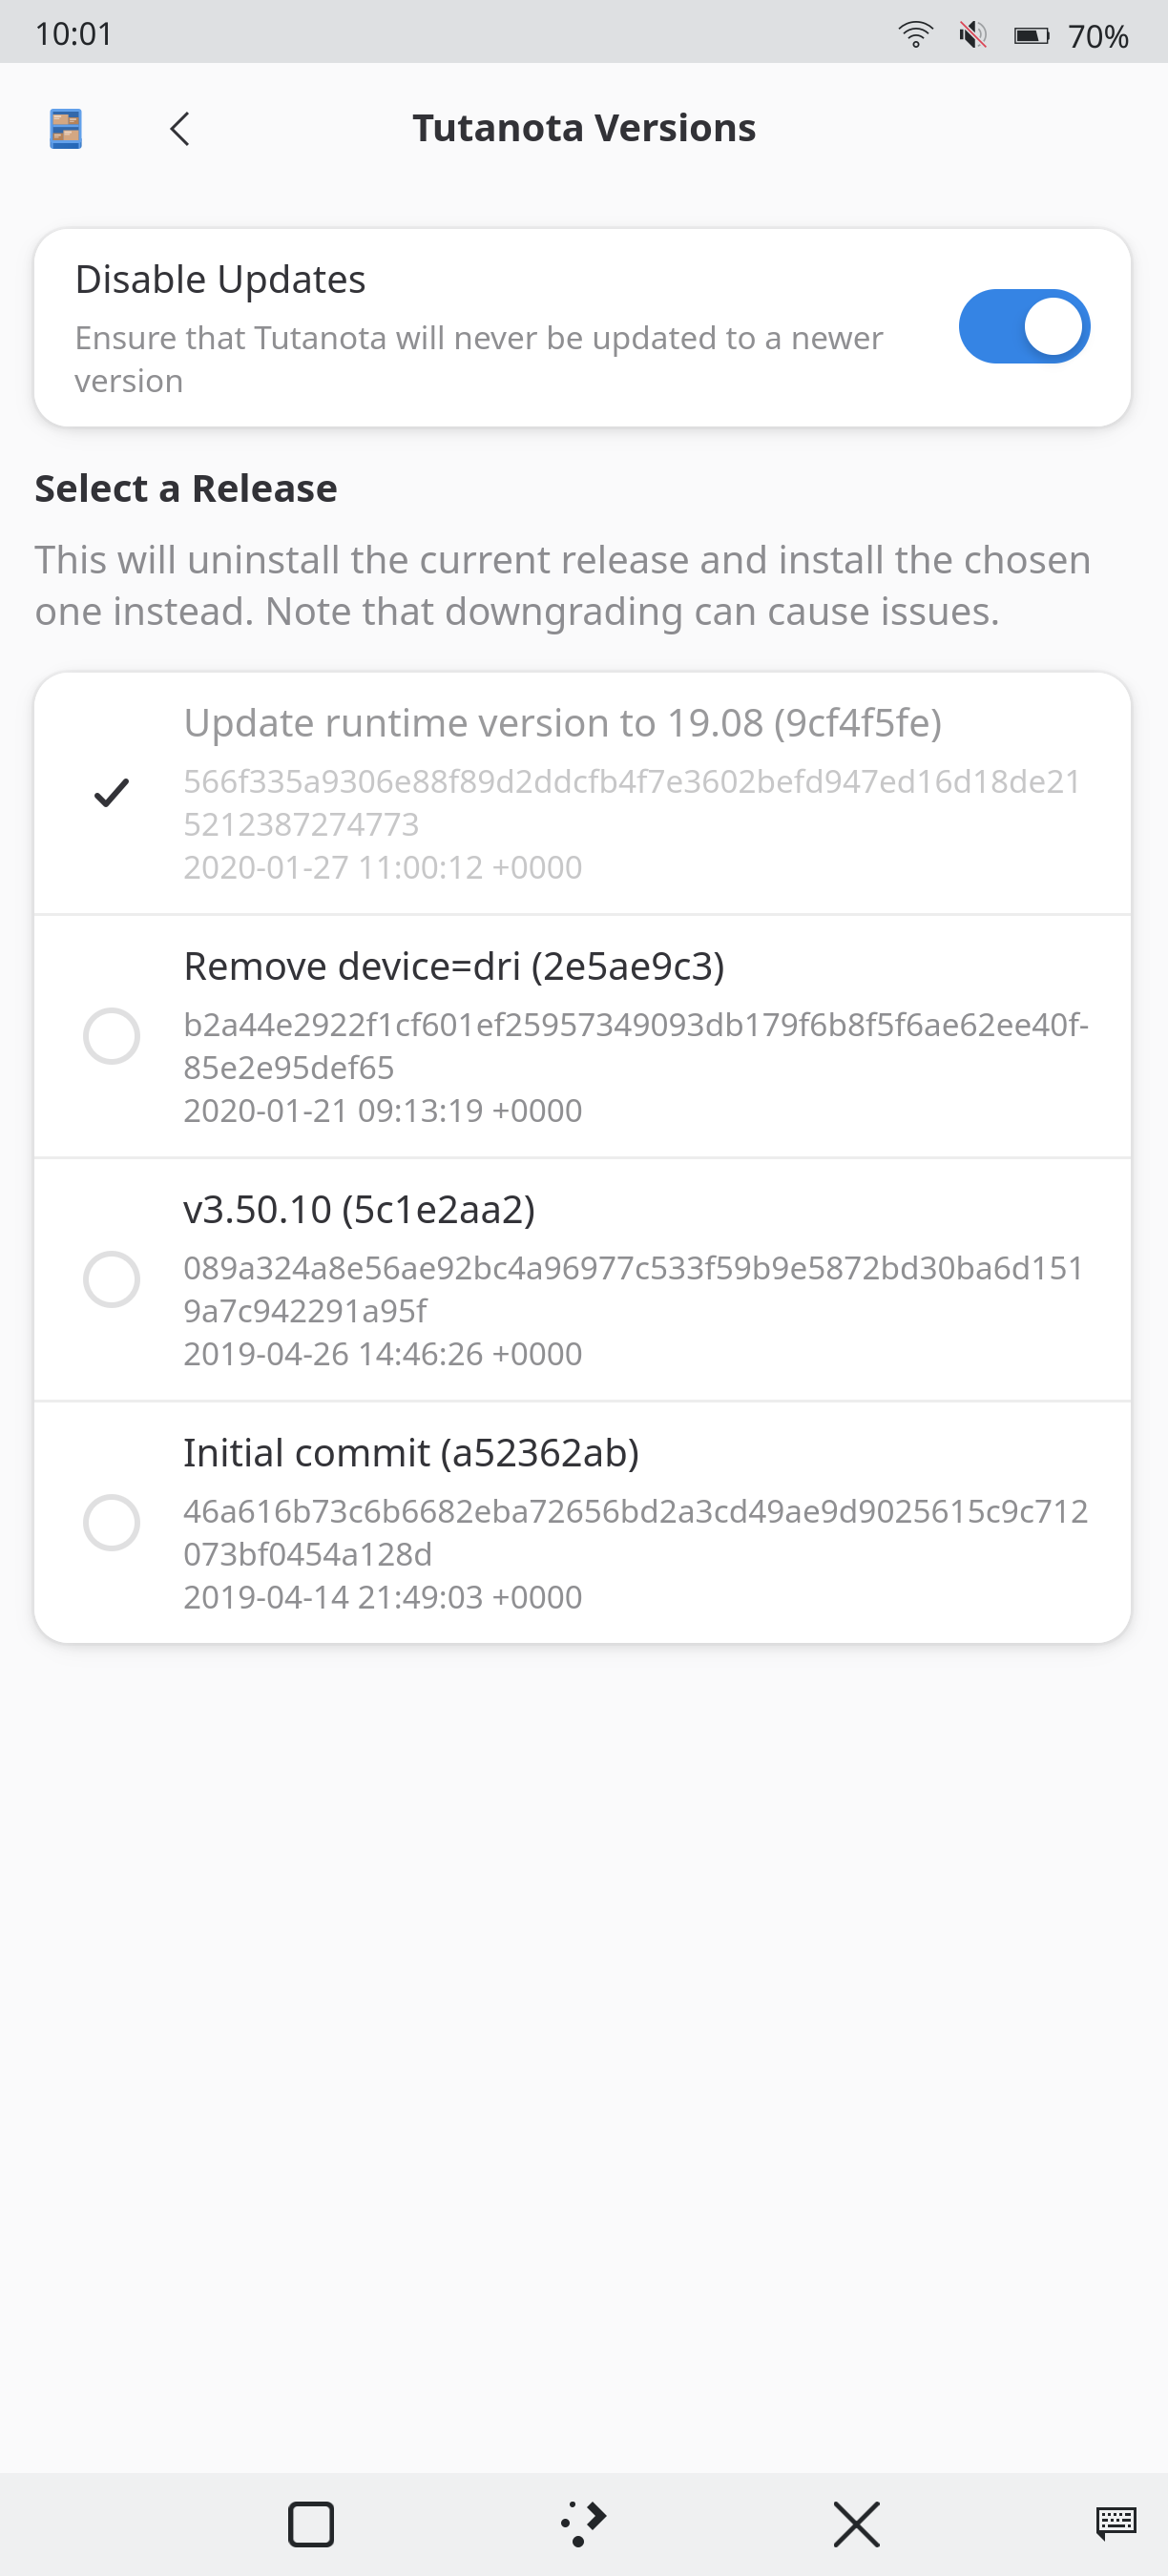Tap the muted sound status icon
The image size is (1168, 2576).
click(972, 35)
